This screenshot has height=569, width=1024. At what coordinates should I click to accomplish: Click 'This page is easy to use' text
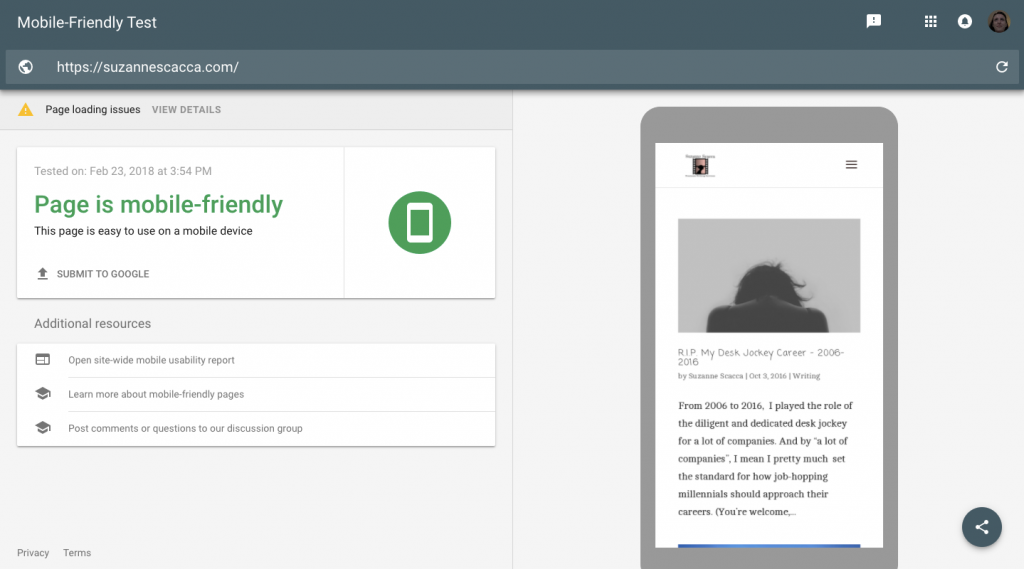click(143, 231)
